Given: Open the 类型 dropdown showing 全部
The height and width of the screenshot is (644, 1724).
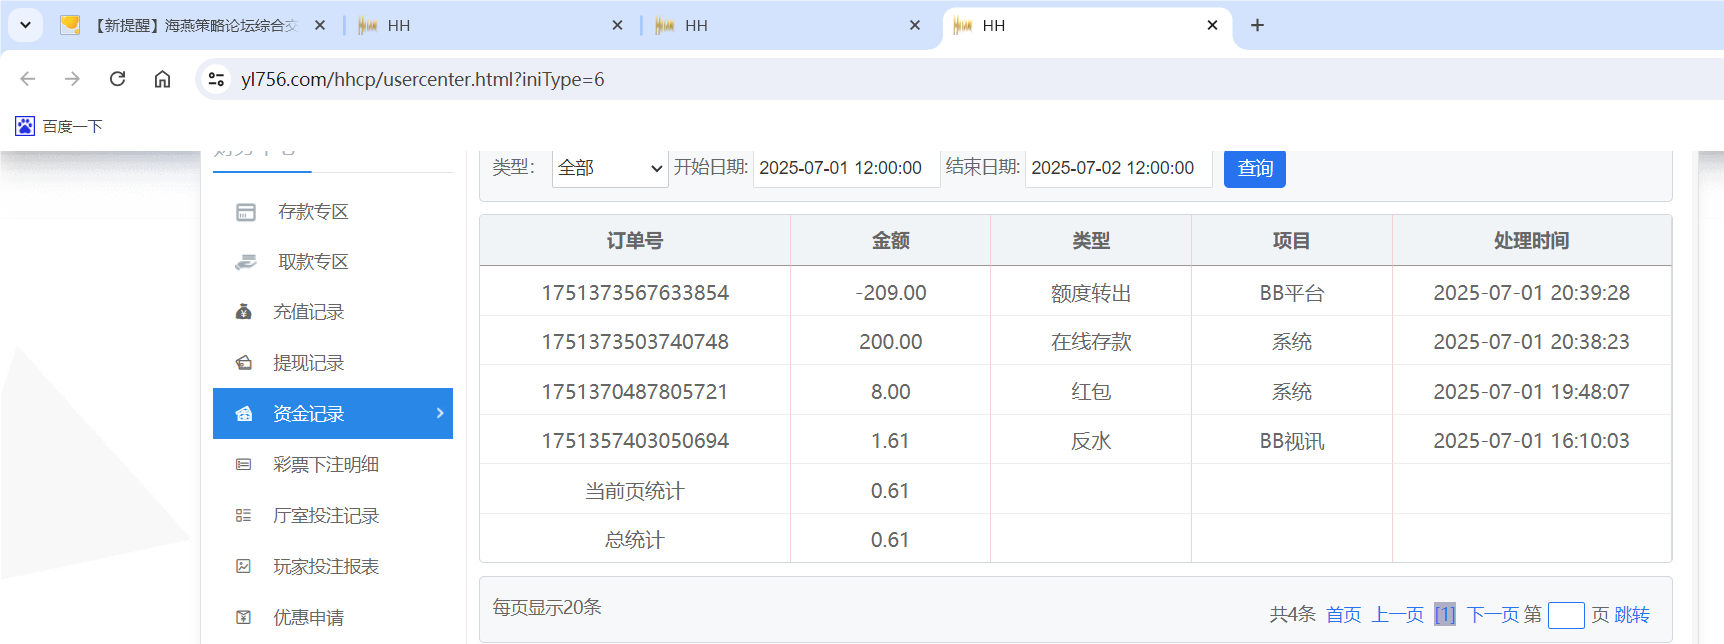Looking at the screenshot, I should pos(609,168).
